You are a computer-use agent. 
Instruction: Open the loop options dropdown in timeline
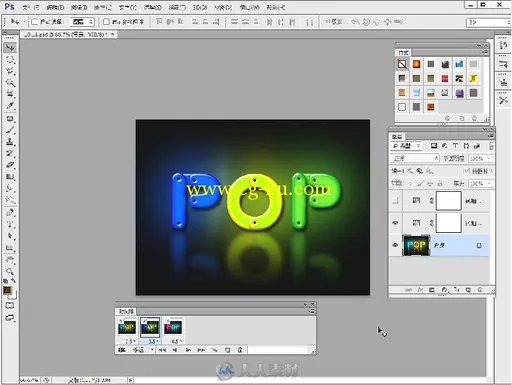[143, 350]
